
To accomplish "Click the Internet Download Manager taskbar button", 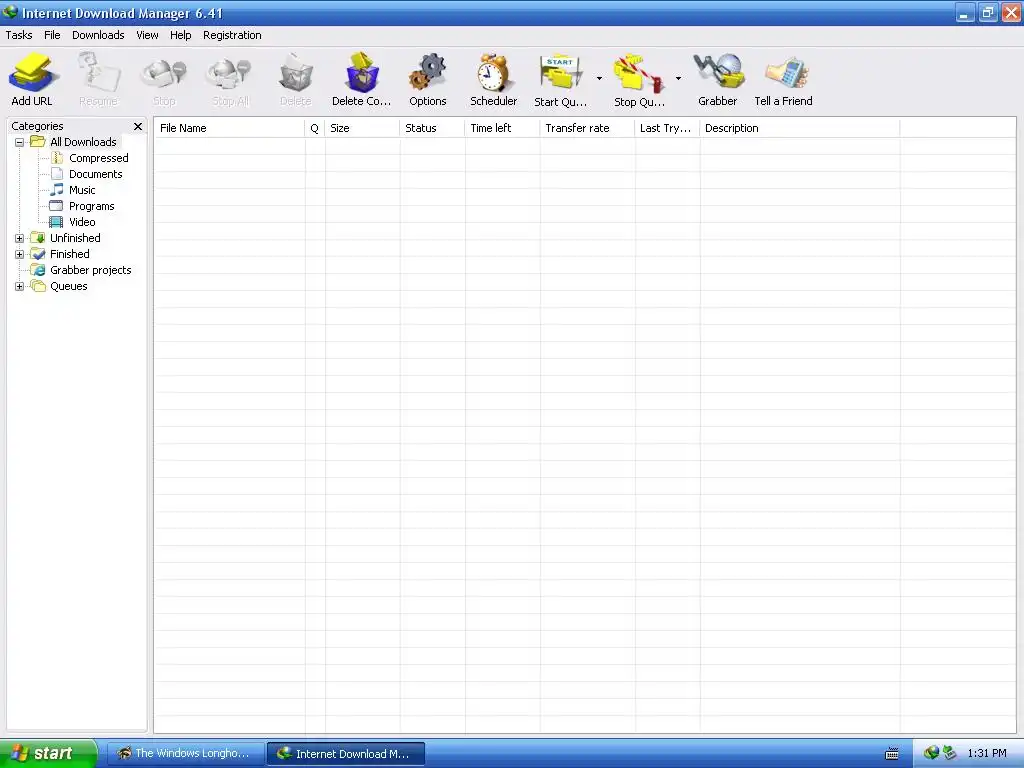I will (346, 754).
